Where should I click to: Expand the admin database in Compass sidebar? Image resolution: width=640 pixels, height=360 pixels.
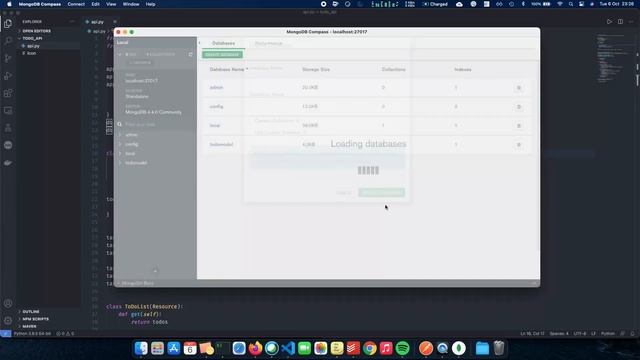(x=120, y=135)
